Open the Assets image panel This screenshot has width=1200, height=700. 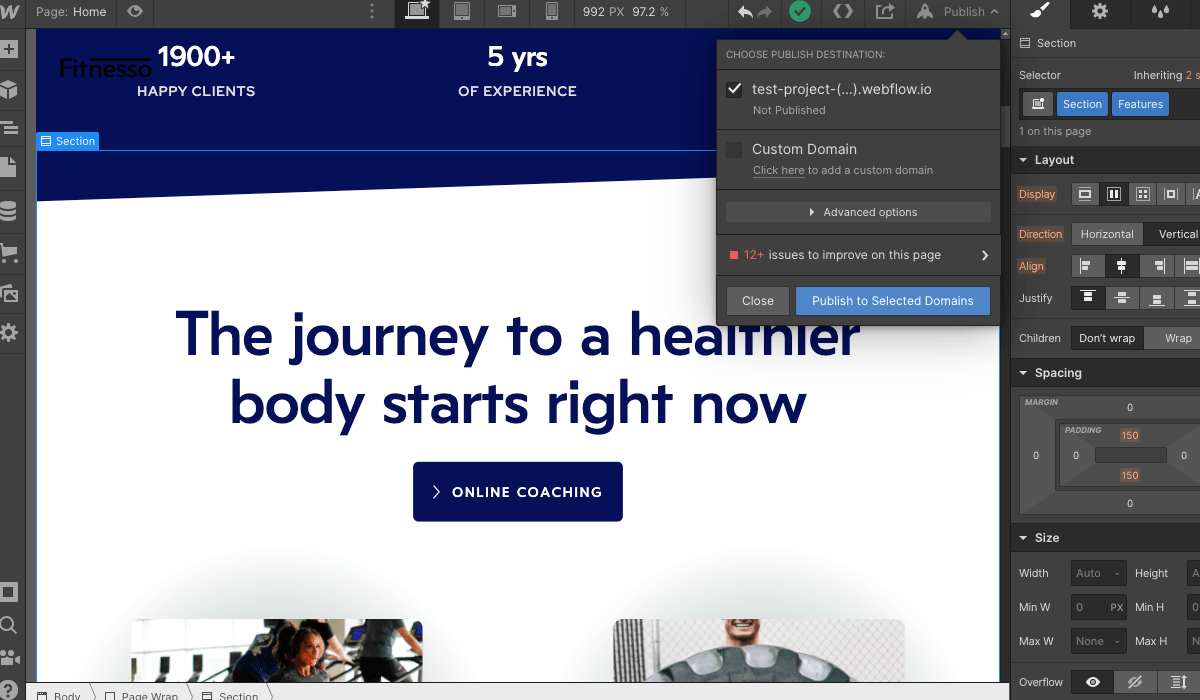tap(9, 293)
